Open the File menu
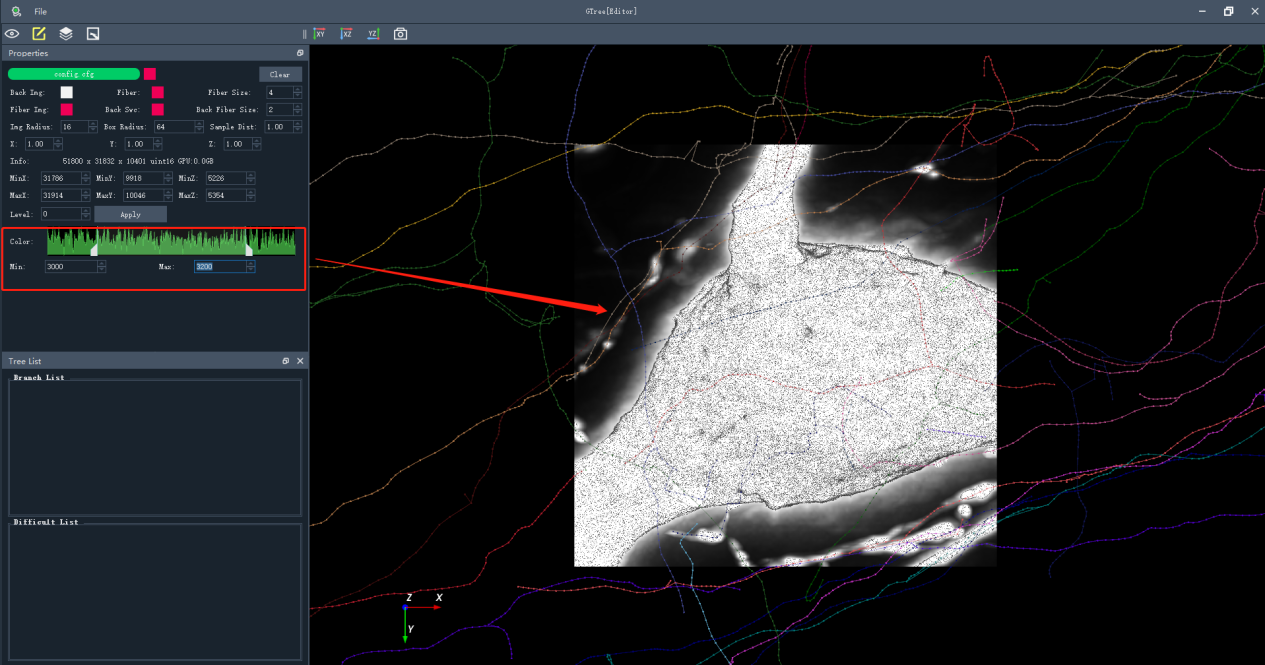Screen dimensions: 1265x665 click(40, 11)
